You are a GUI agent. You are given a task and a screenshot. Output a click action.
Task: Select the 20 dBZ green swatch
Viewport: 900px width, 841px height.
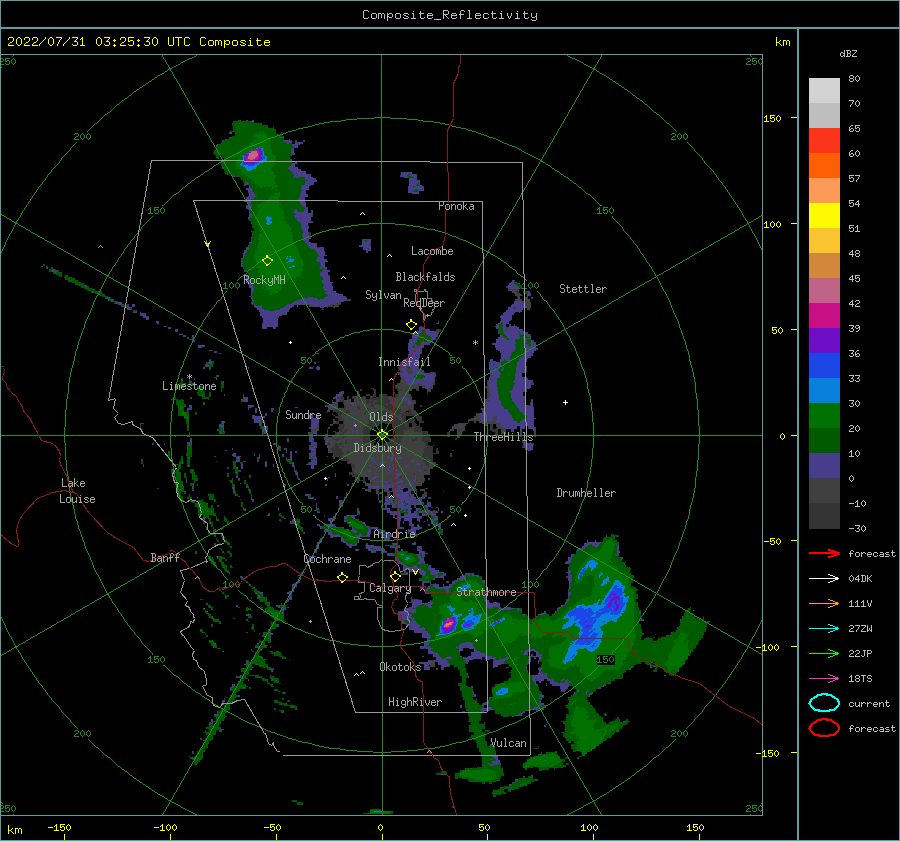point(824,415)
